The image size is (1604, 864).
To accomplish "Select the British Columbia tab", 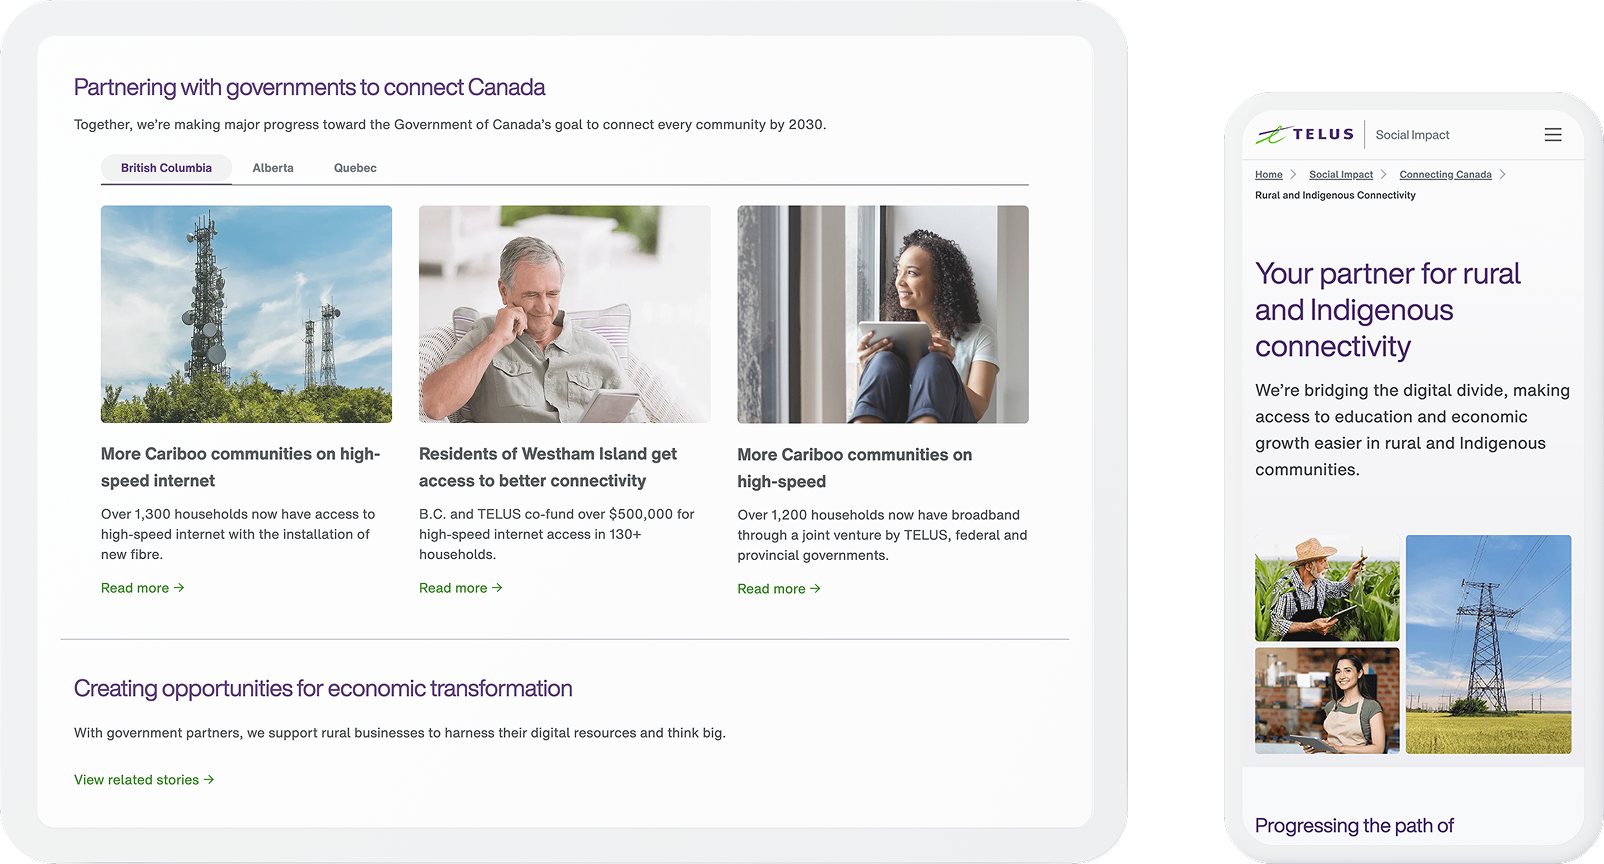I will (166, 168).
